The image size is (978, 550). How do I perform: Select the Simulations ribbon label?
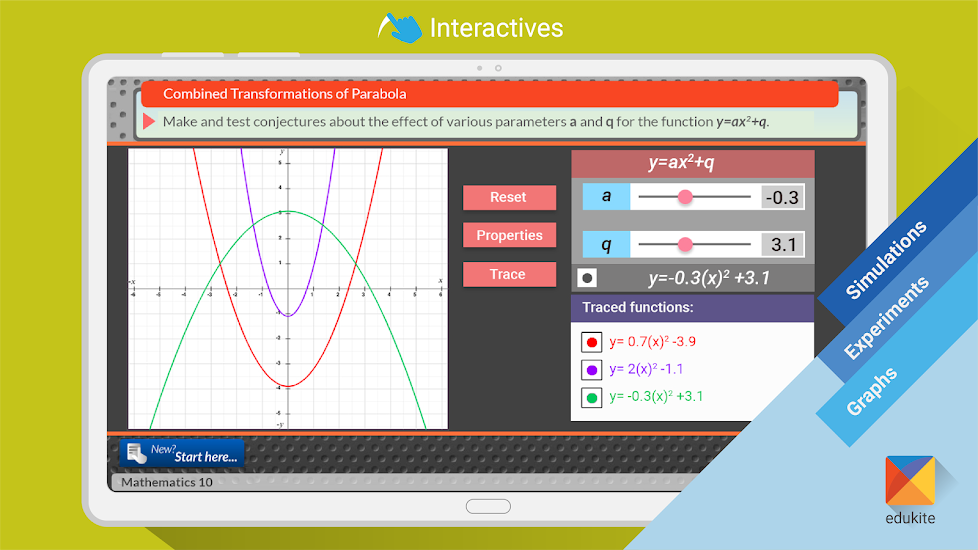coord(886,260)
